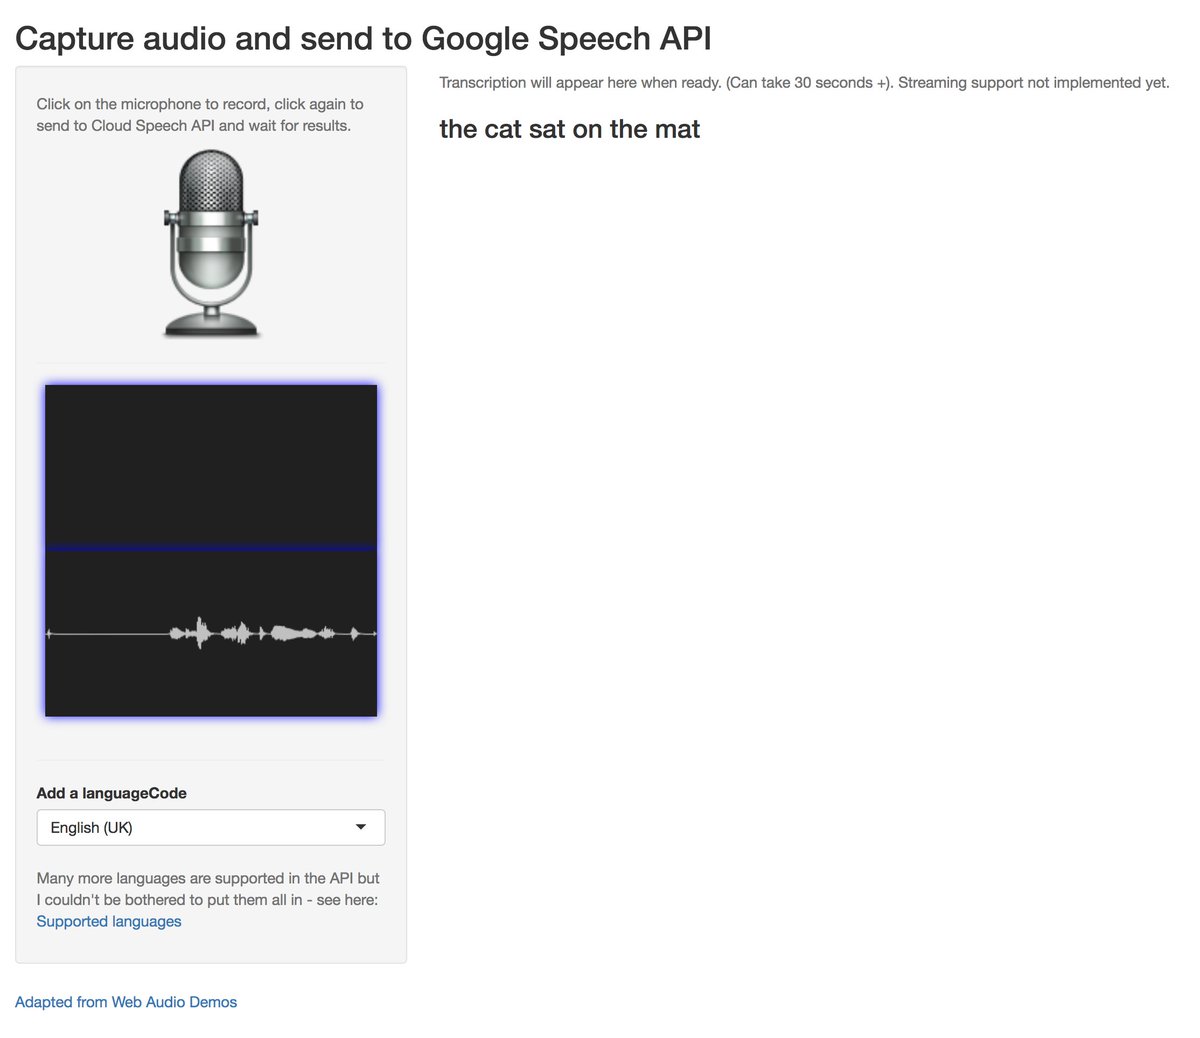Click the 'Transcription will appear here' notice text
This screenshot has width=1200, height=1038.
(x=804, y=83)
